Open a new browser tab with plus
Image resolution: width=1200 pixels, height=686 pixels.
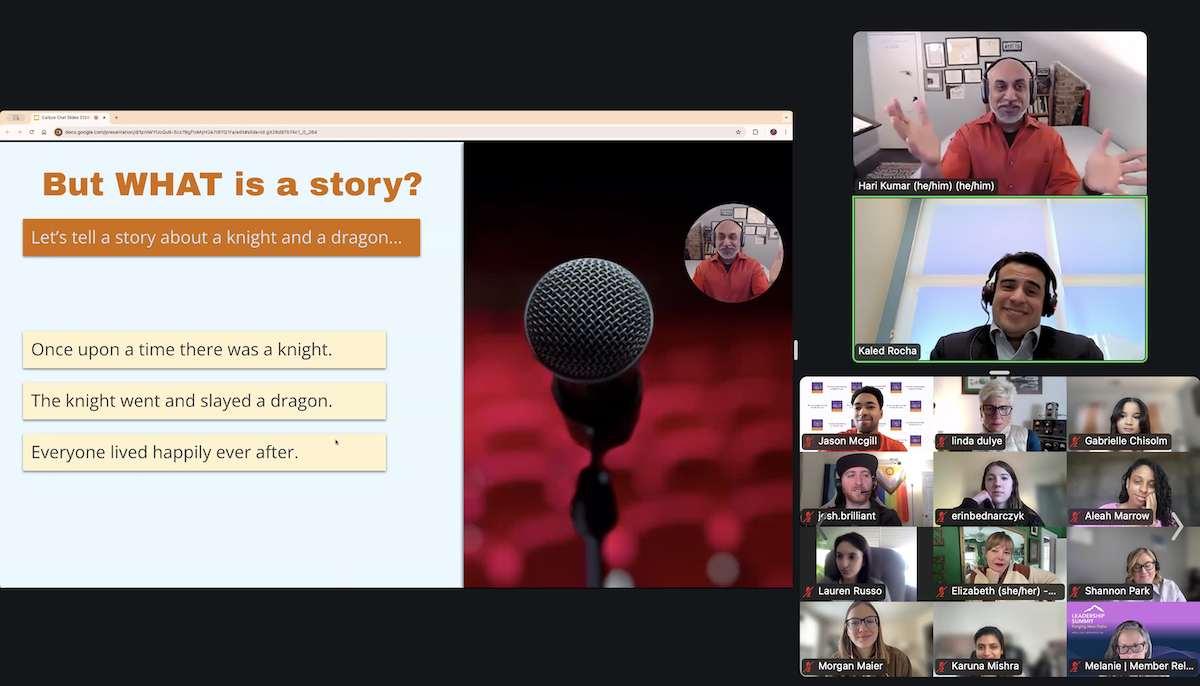pyautogui.click(x=116, y=117)
